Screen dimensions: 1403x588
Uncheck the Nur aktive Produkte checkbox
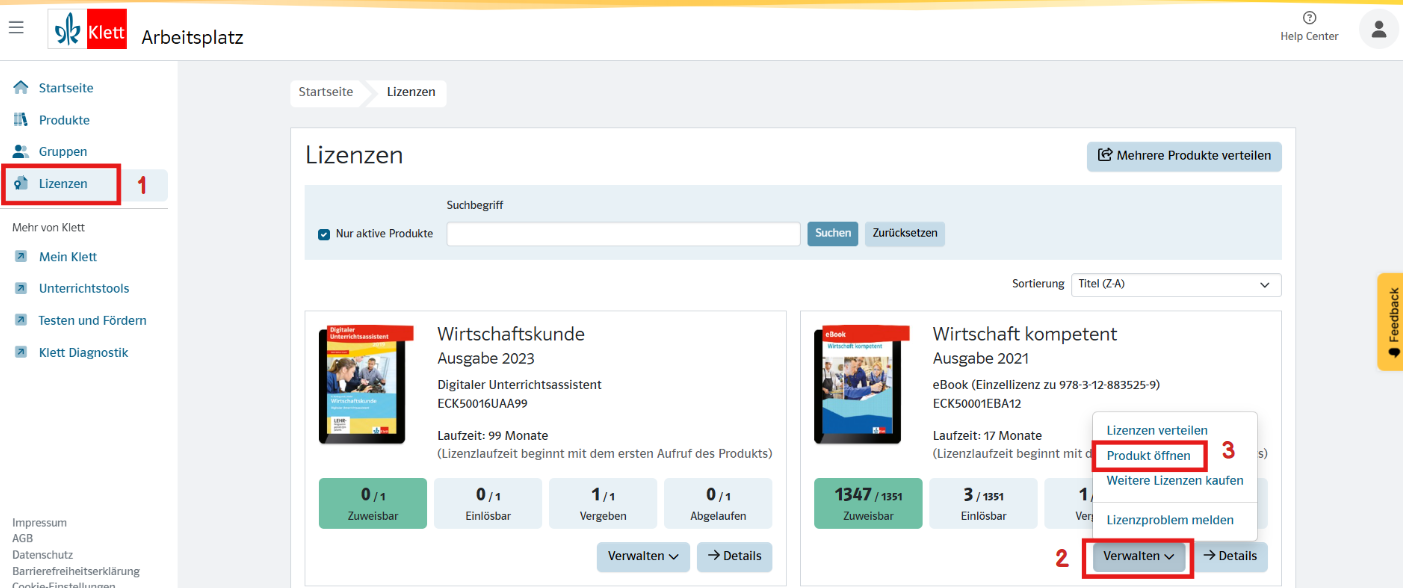point(324,234)
